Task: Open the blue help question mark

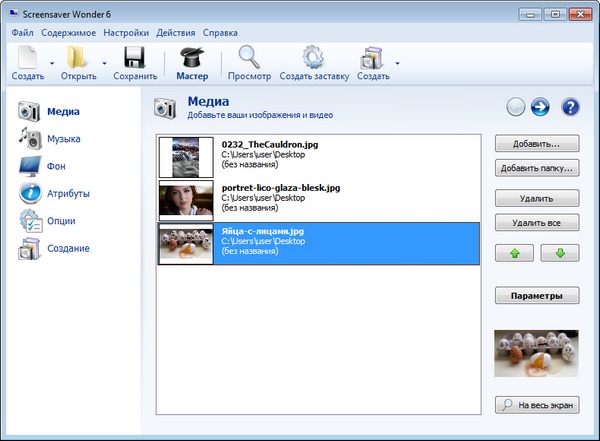Action: [x=571, y=107]
